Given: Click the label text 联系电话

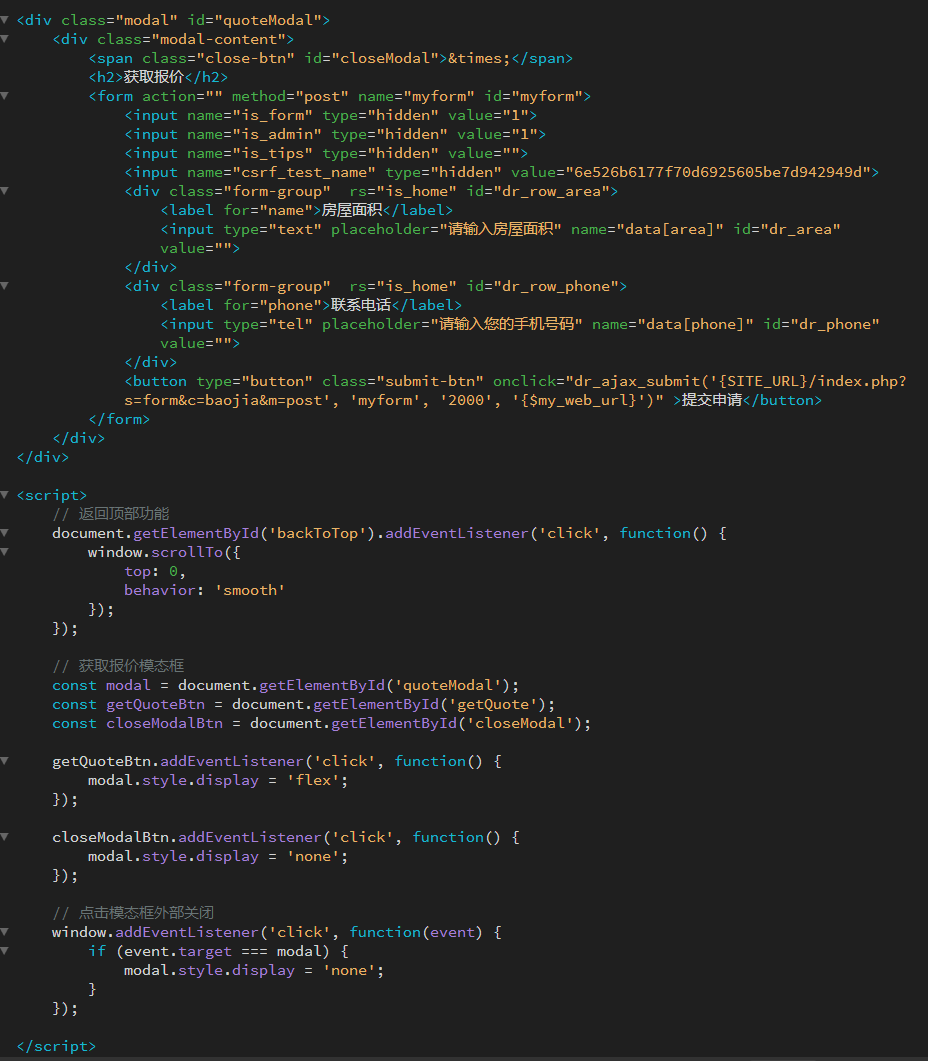Looking at the screenshot, I should 361,305.
